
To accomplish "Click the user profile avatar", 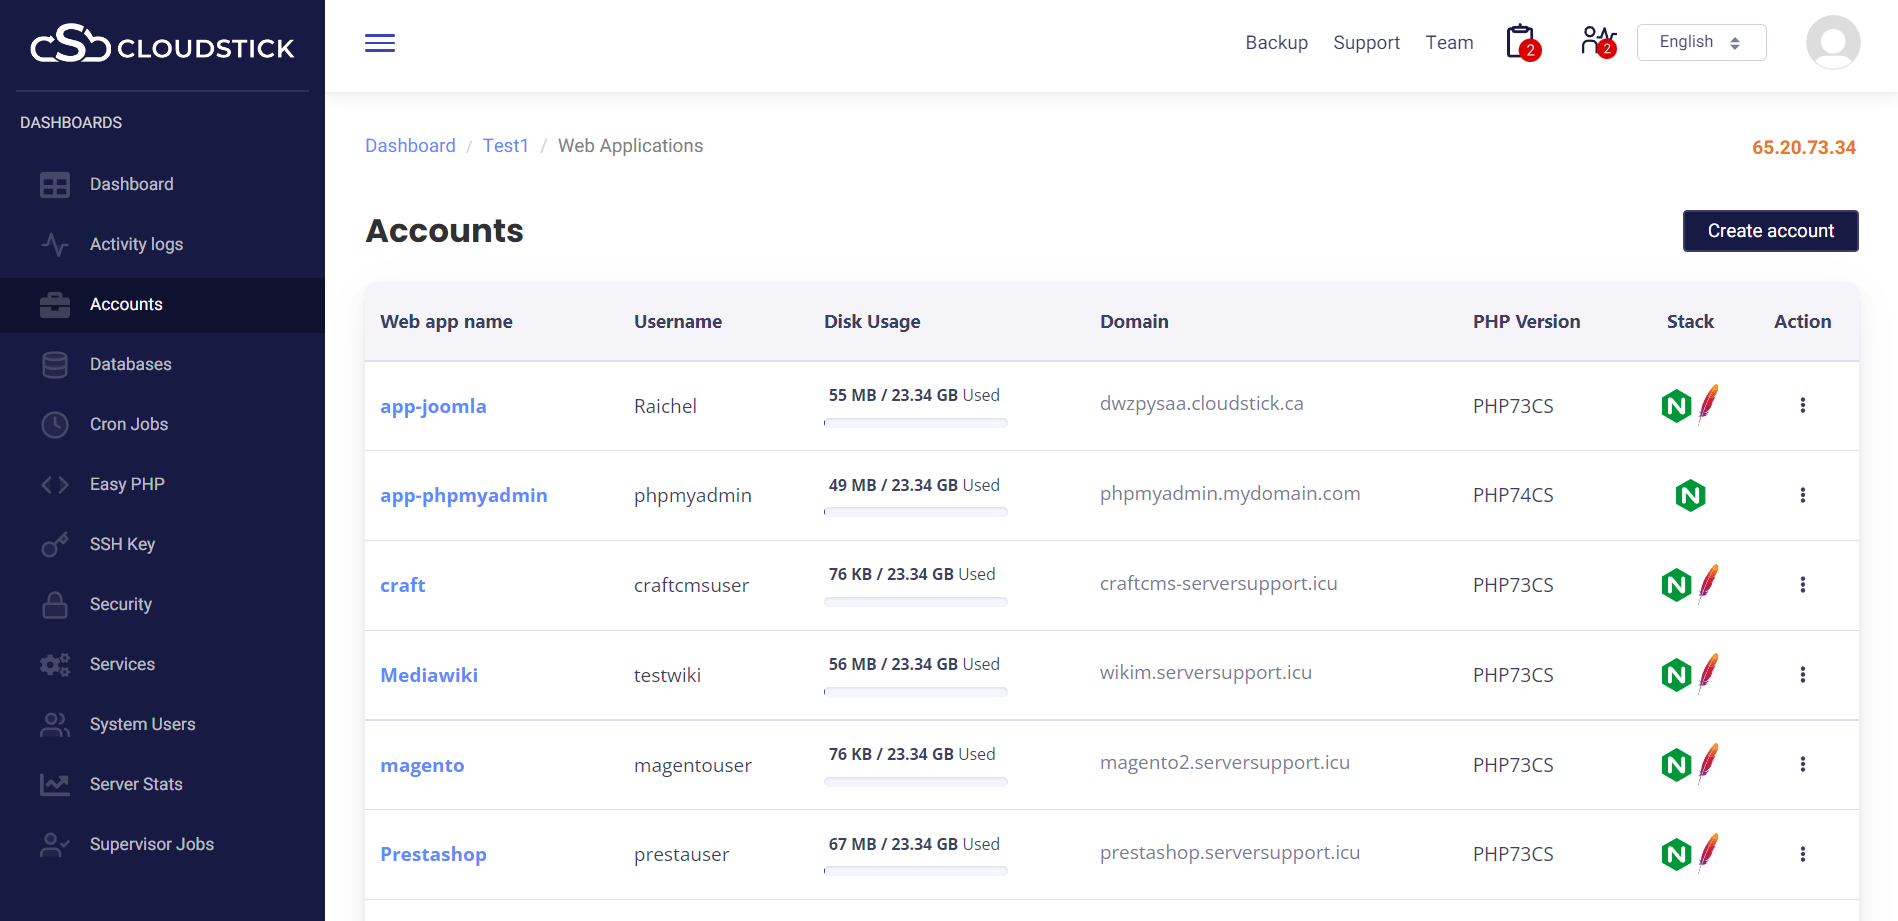I will 1832,42.
